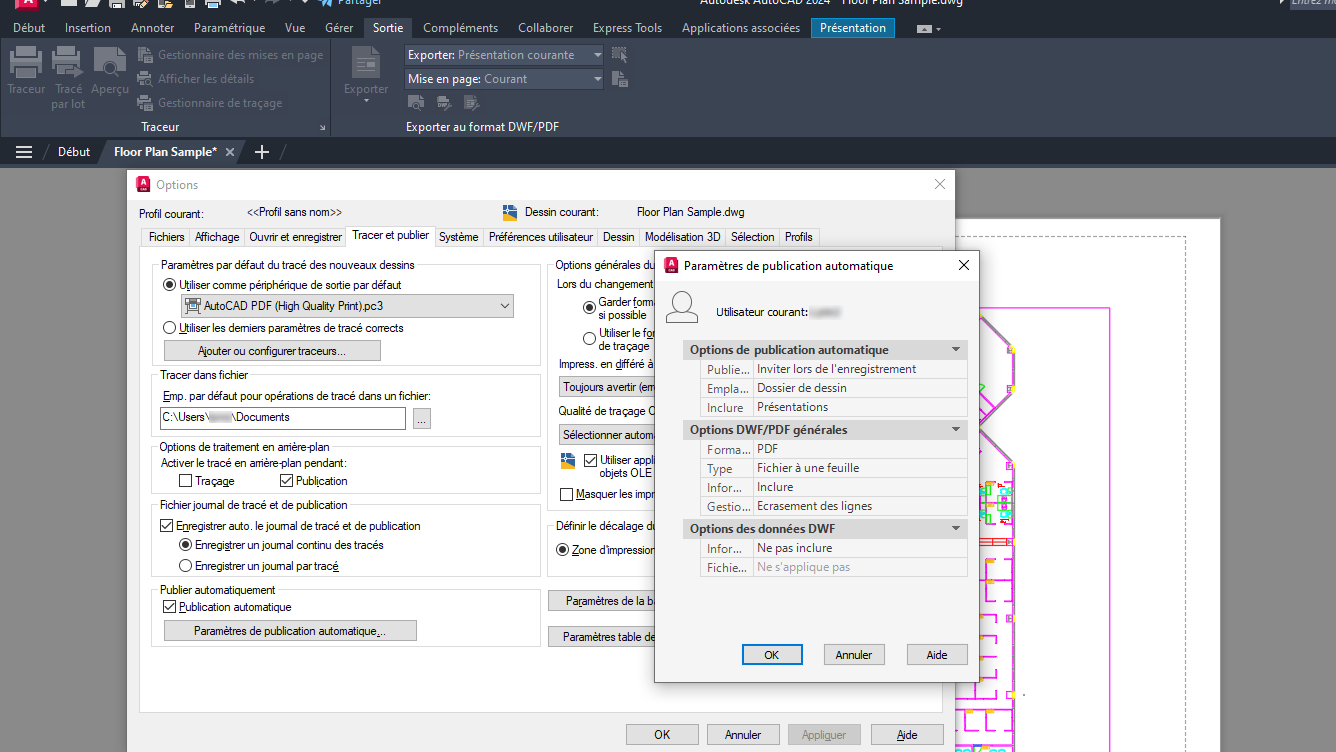Viewport: 1336px width, 752px height.
Task: Open the Mise en page: Courant dropdown
Action: pyautogui.click(x=504, y=79)
